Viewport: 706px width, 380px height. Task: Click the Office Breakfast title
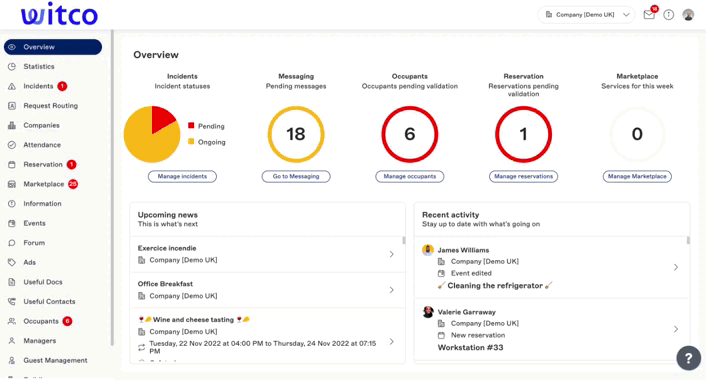point(165,284)
